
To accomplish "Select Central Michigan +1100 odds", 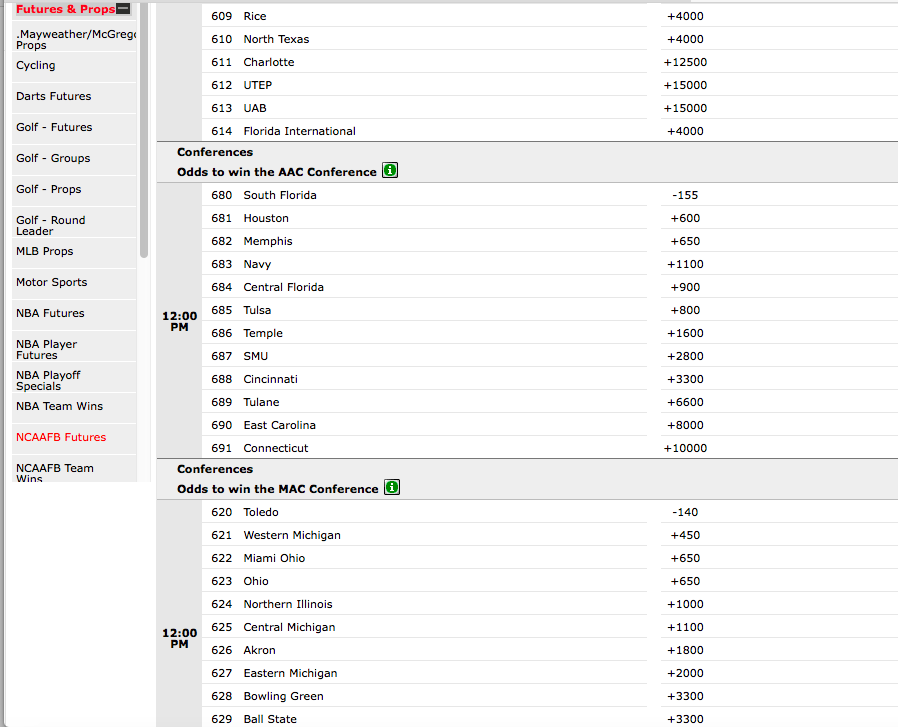I will pos(685,627).
